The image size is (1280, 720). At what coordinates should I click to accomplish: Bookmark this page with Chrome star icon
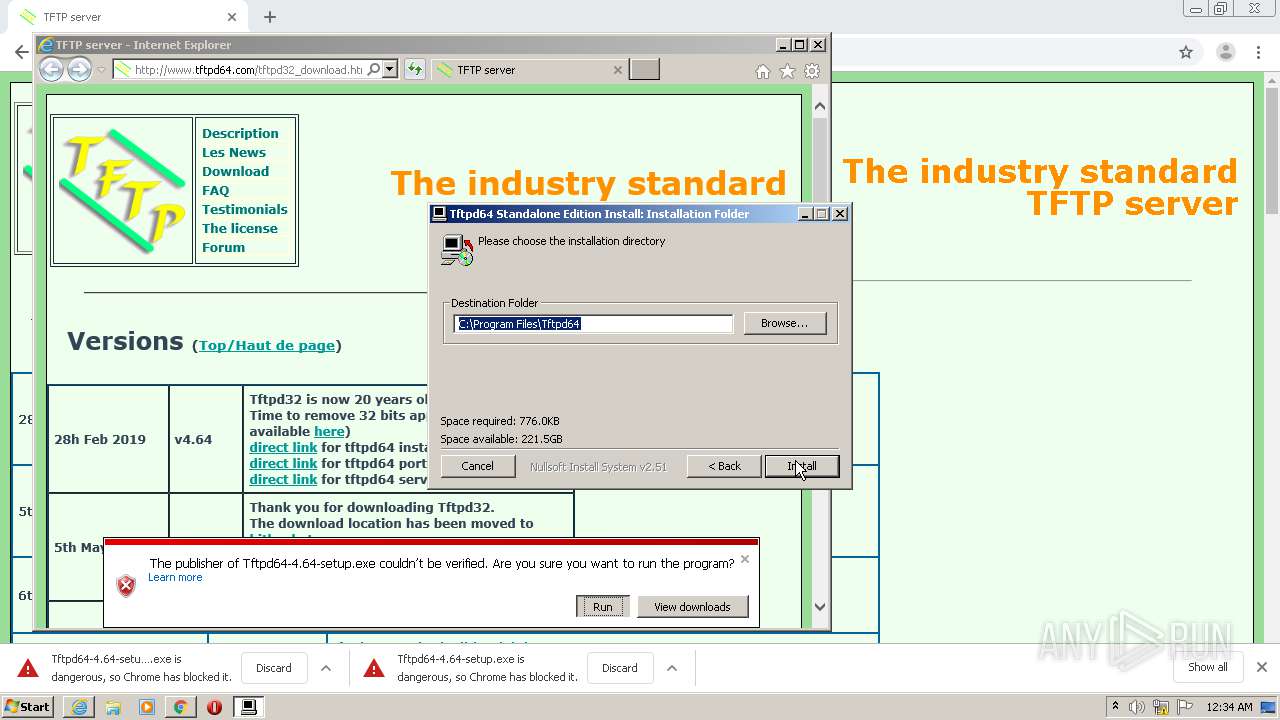coord(1186,52)
